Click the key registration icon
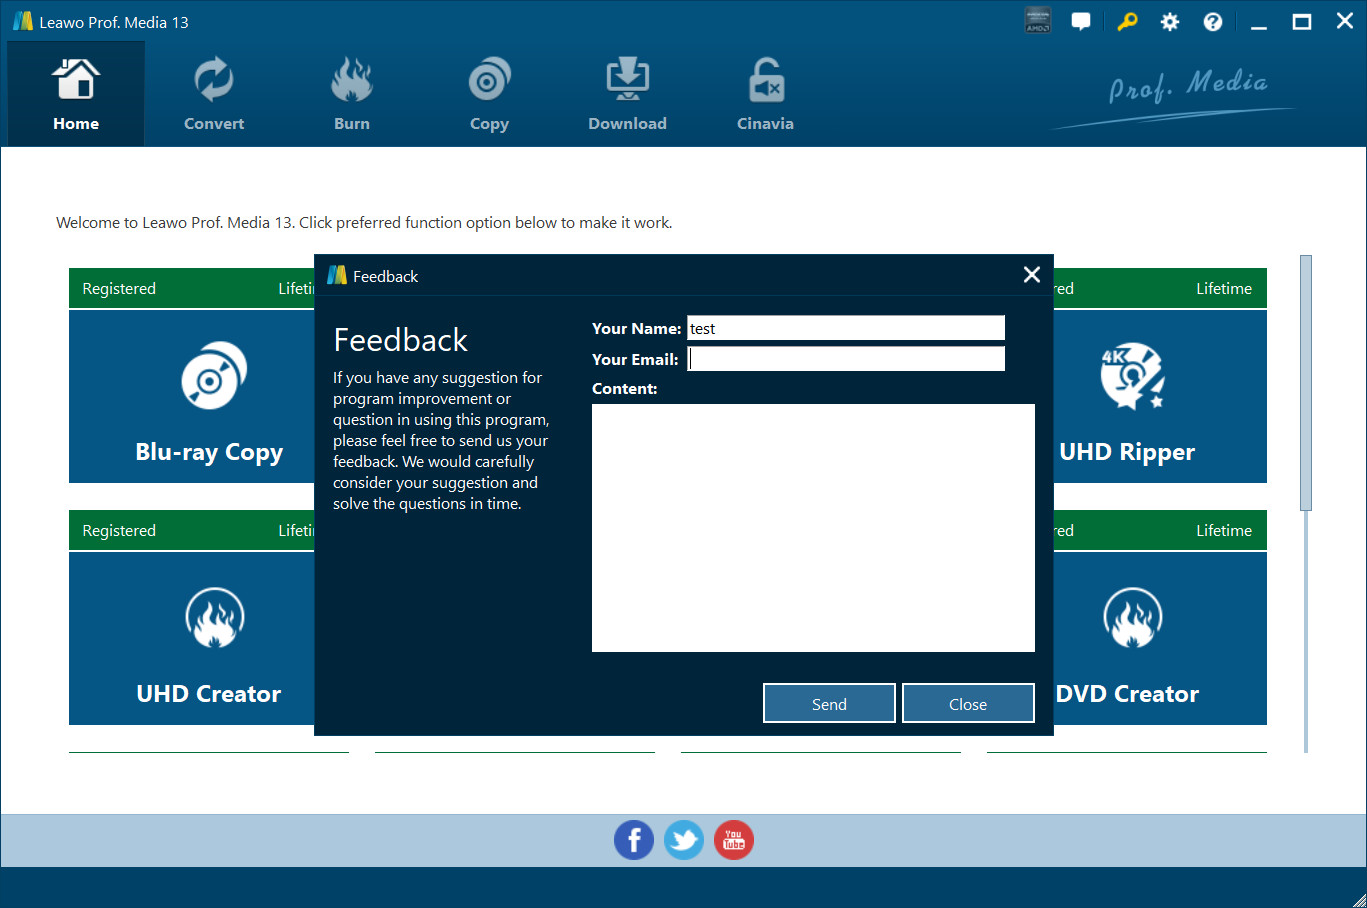Screen dimensions: 1367x908 tap(1127, 22)
